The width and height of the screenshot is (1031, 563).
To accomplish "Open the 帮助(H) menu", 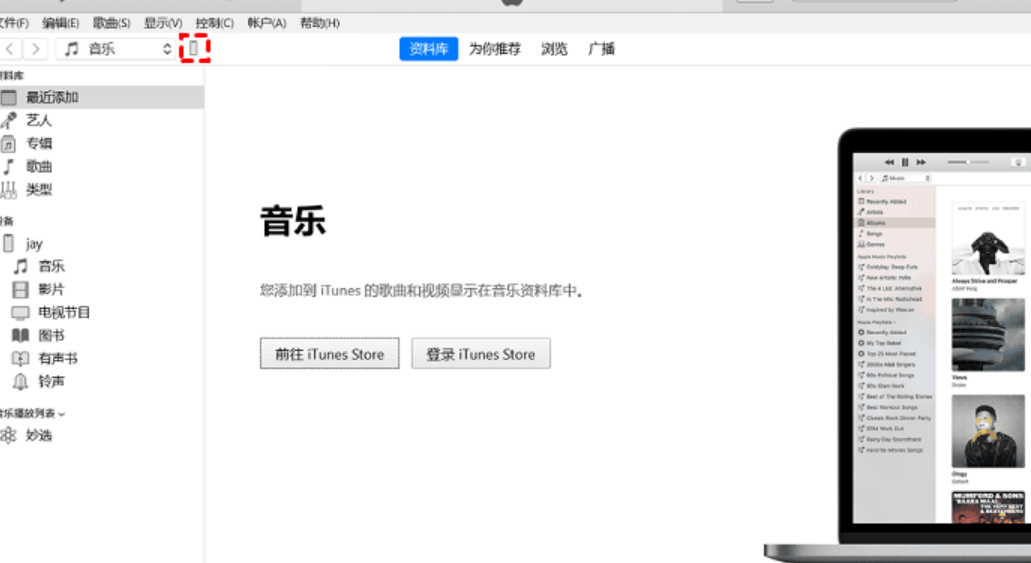I will 320,23.
